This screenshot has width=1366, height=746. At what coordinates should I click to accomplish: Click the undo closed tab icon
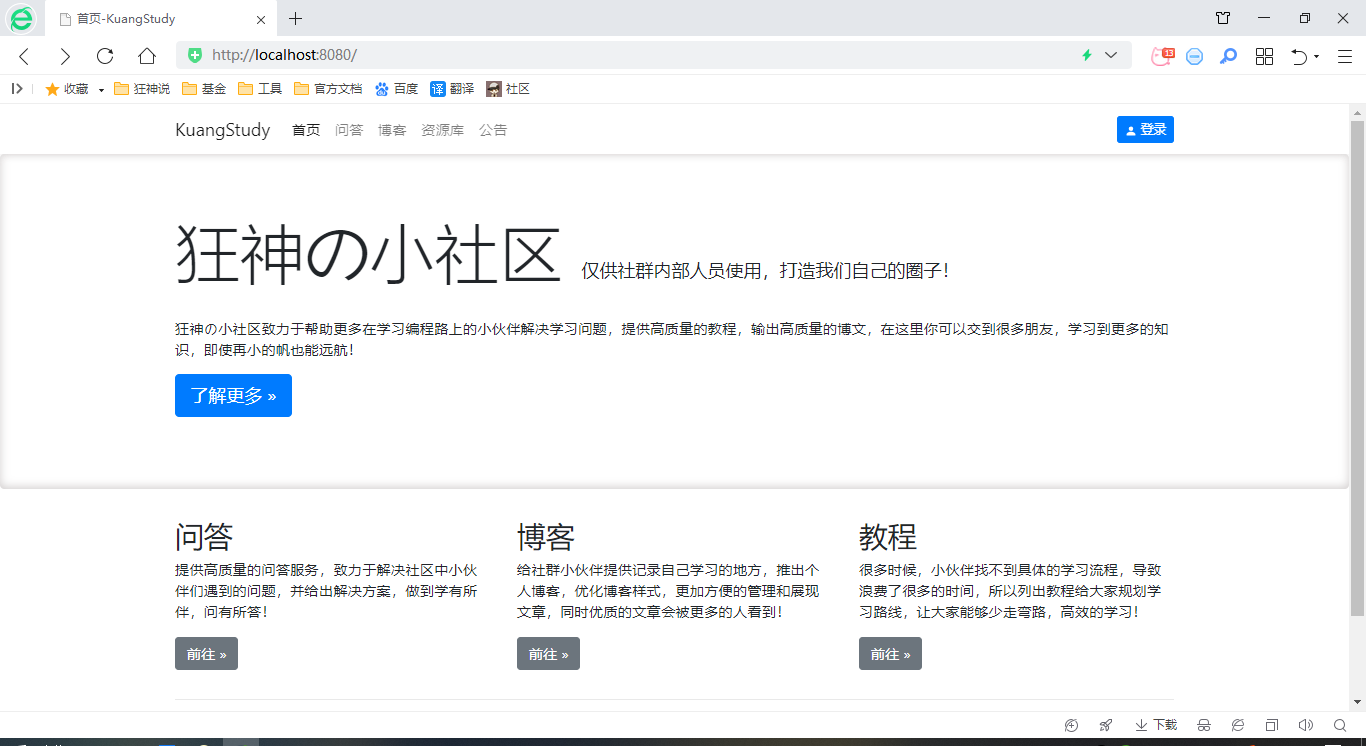(x=1299, y=56)
